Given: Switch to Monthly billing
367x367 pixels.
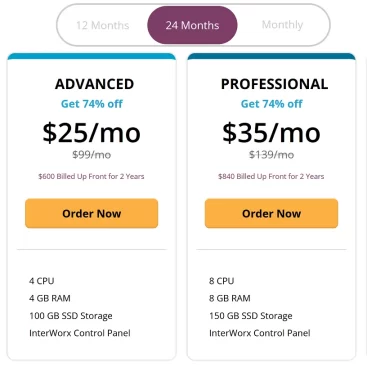Looking at the screenshot, I should [282, 25].
